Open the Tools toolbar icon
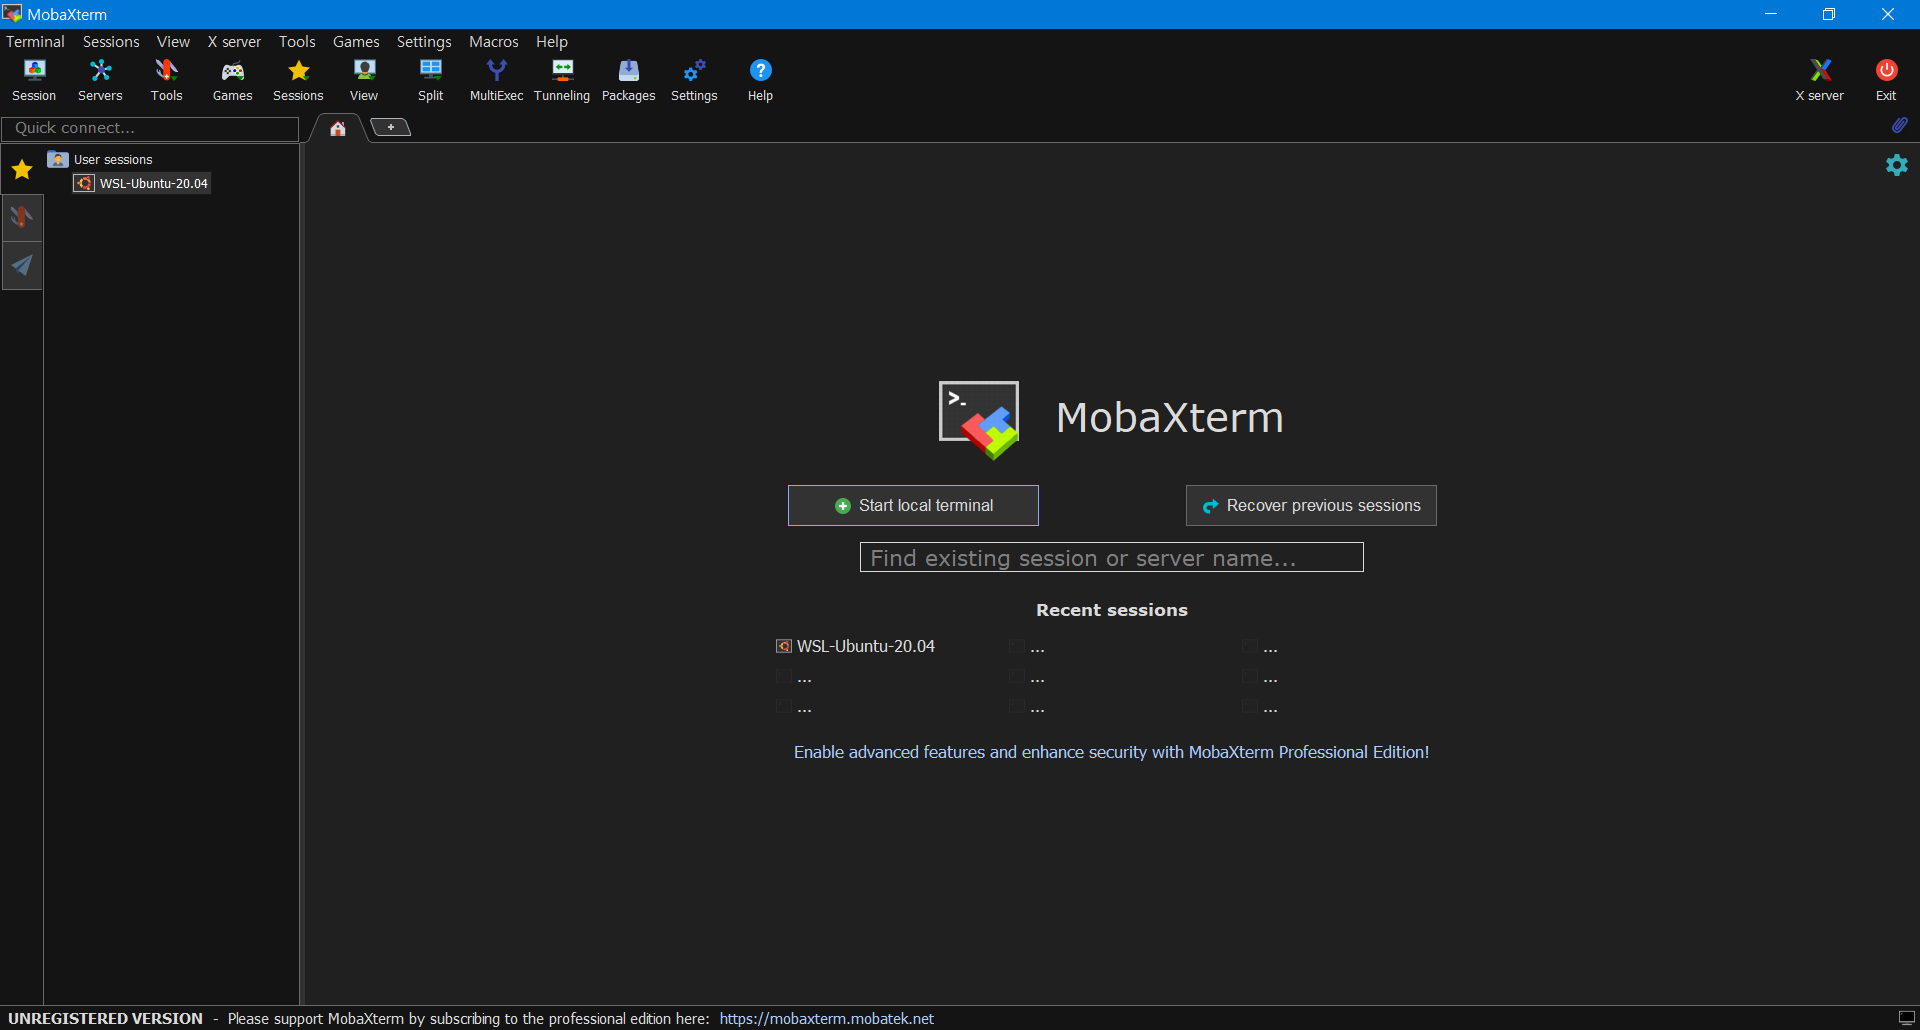 [x=166, y=80]
